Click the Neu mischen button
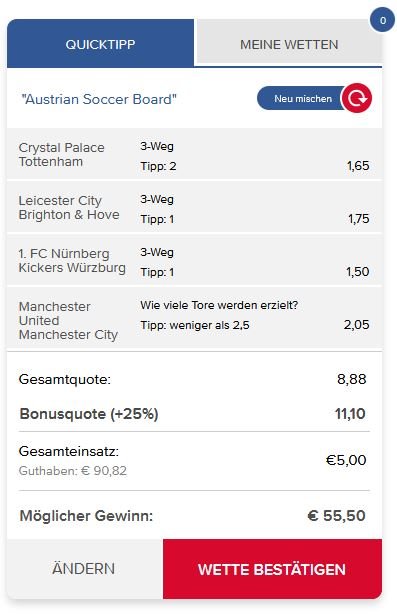Screen dimensions: 397x614 pyautogui.click(x=301, y=98)
